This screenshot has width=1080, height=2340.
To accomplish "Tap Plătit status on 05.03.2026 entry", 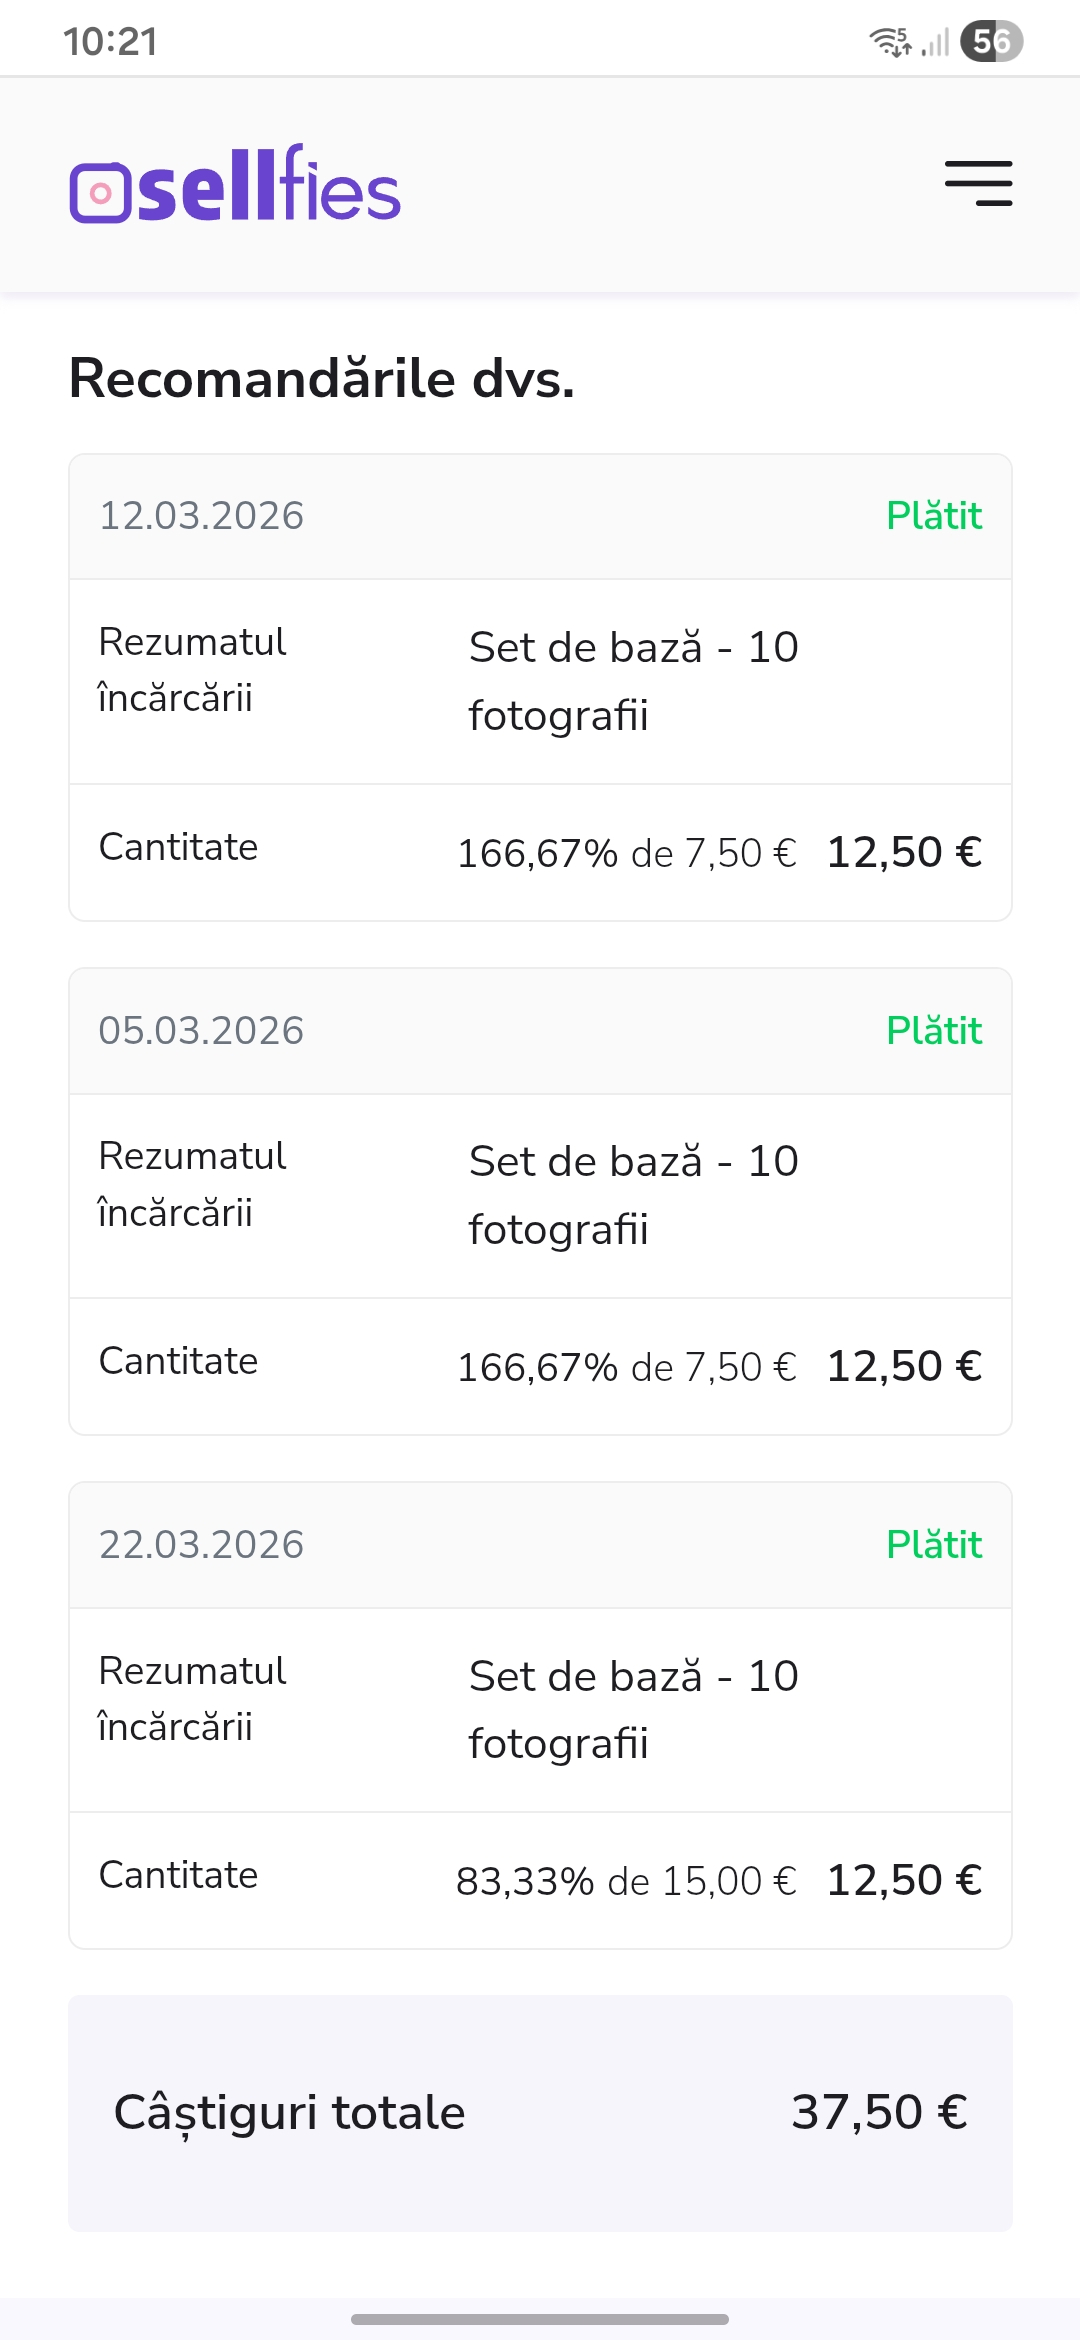I will pos(934,1031).
